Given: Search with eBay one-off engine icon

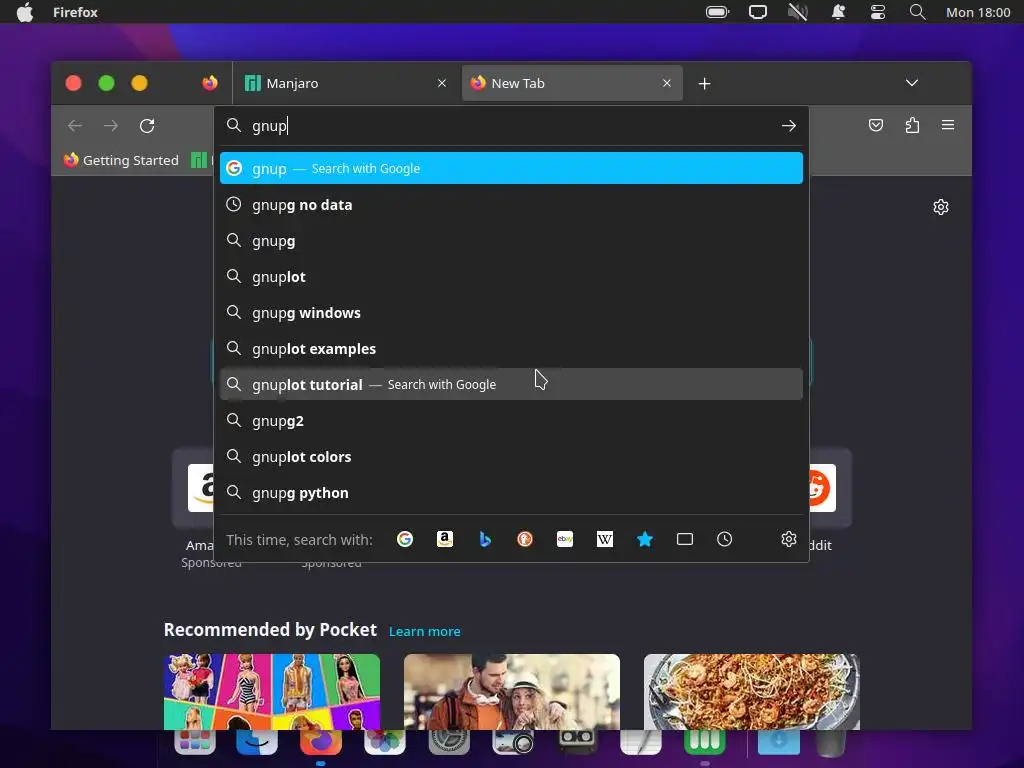Looking at the screenshot, I should (565, 539).
